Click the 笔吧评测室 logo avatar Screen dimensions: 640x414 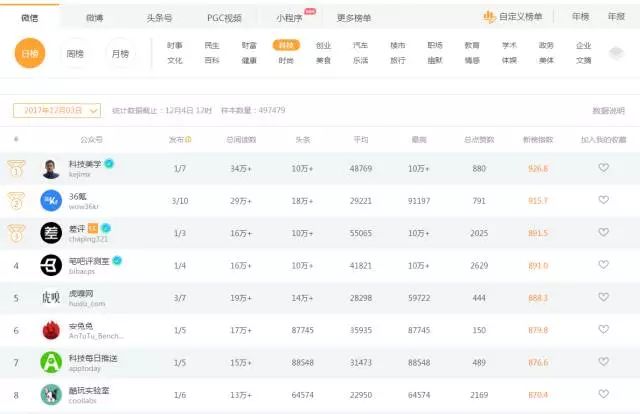click(x=51, y=265)
